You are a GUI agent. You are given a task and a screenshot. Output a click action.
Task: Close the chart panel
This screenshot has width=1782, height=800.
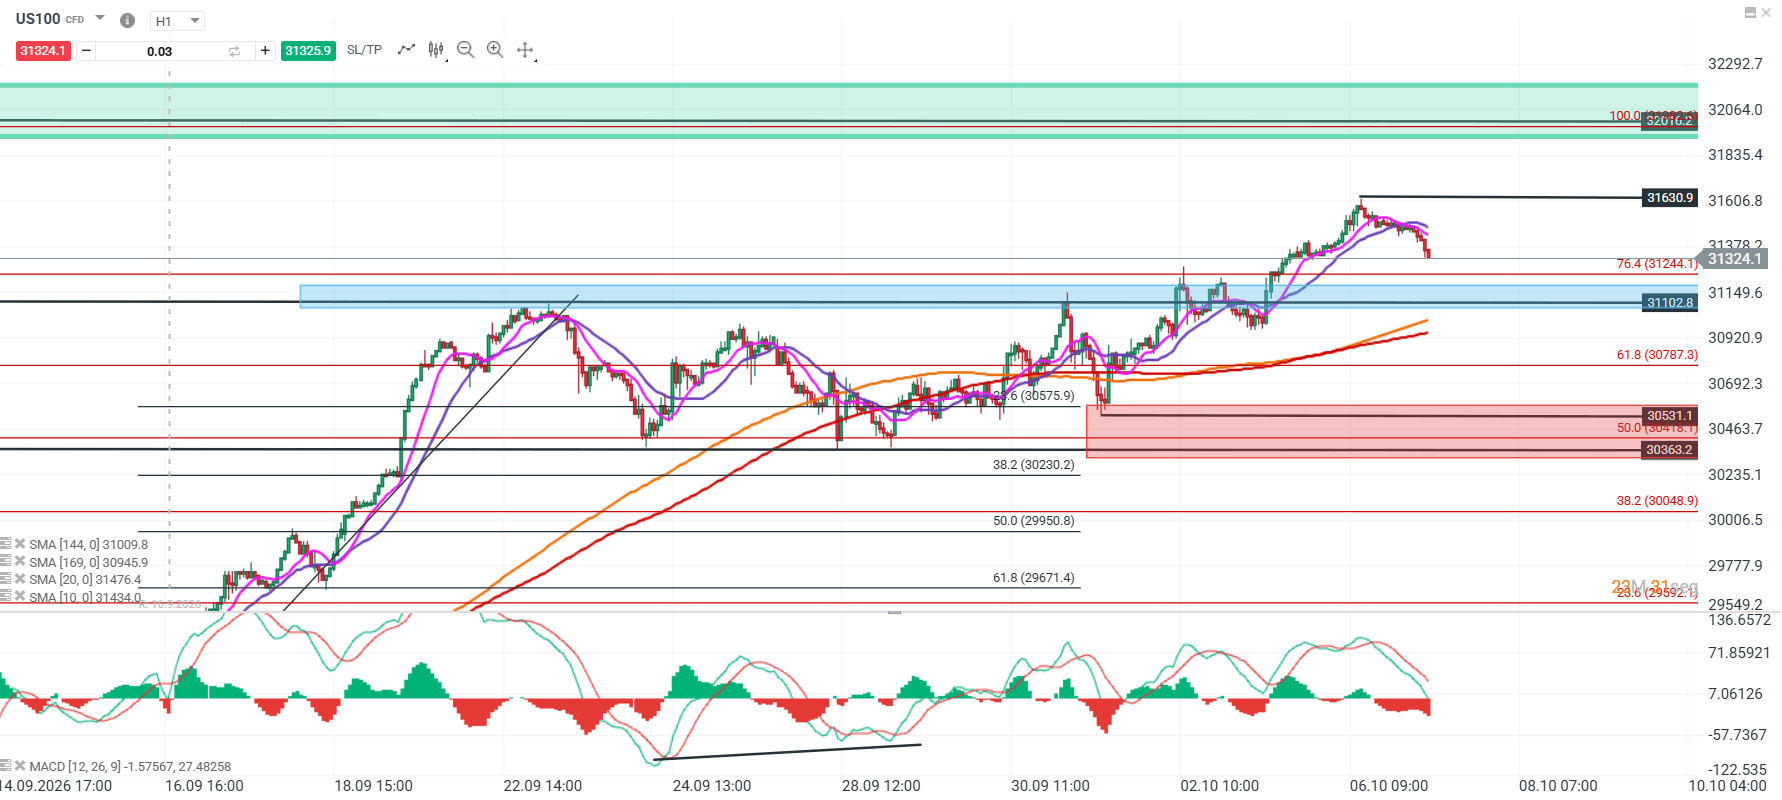tap(1766, 13)
